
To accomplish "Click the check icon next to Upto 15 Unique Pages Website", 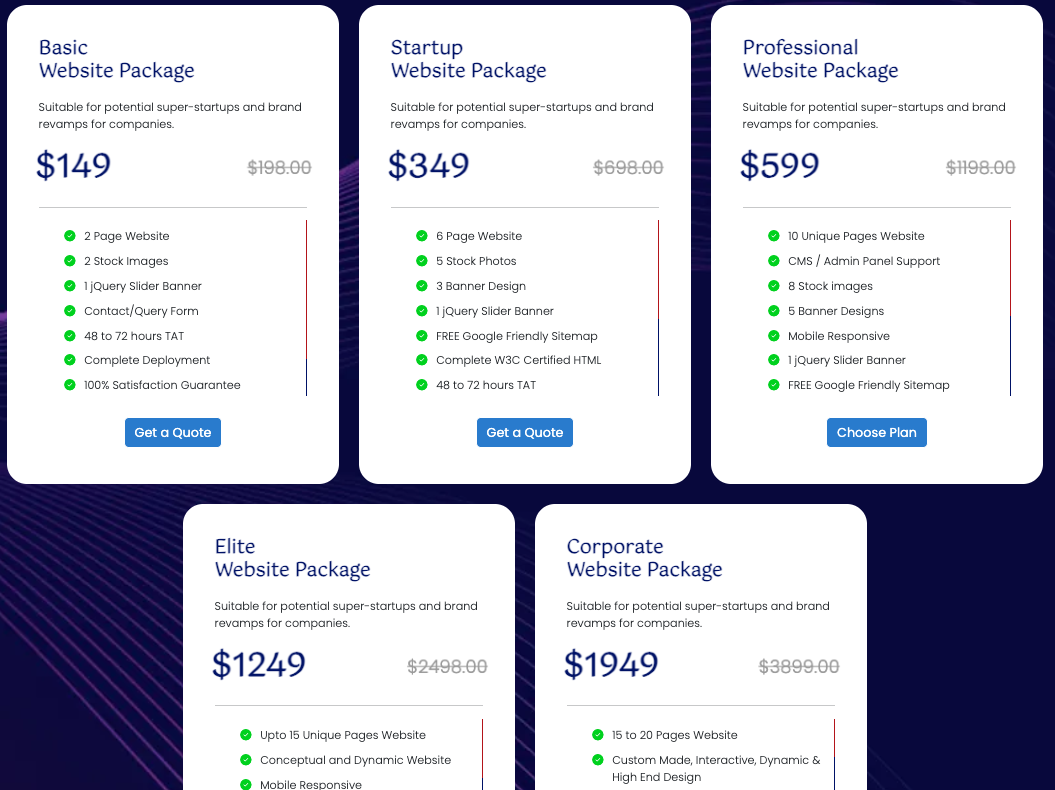I will pos(246,735).
